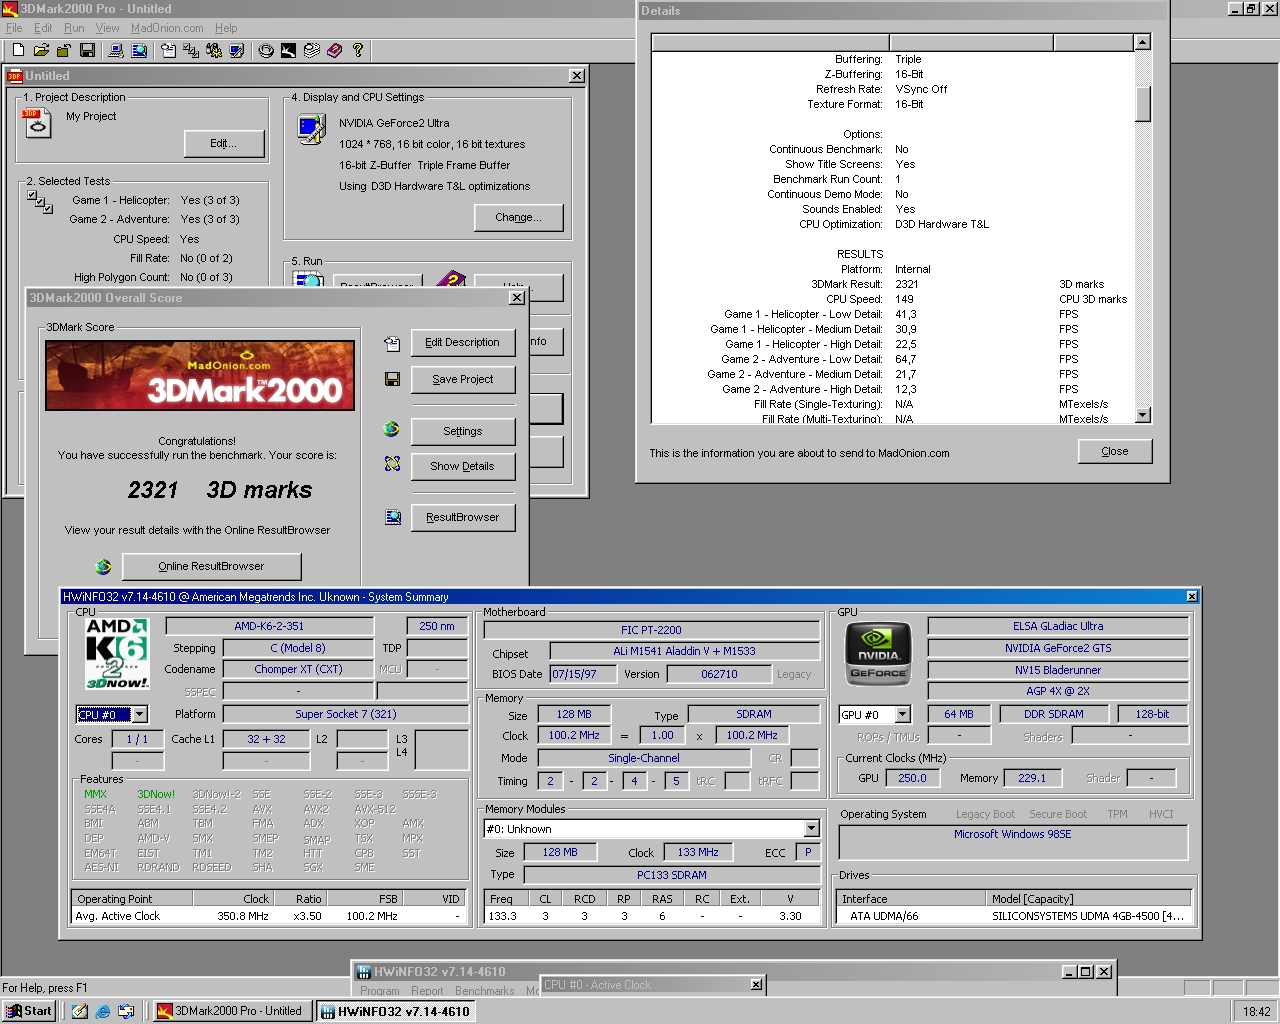Open the CPU #0 selector dropdown
The width and height of the screenshot is (1280, 1024).
point(139,714)
